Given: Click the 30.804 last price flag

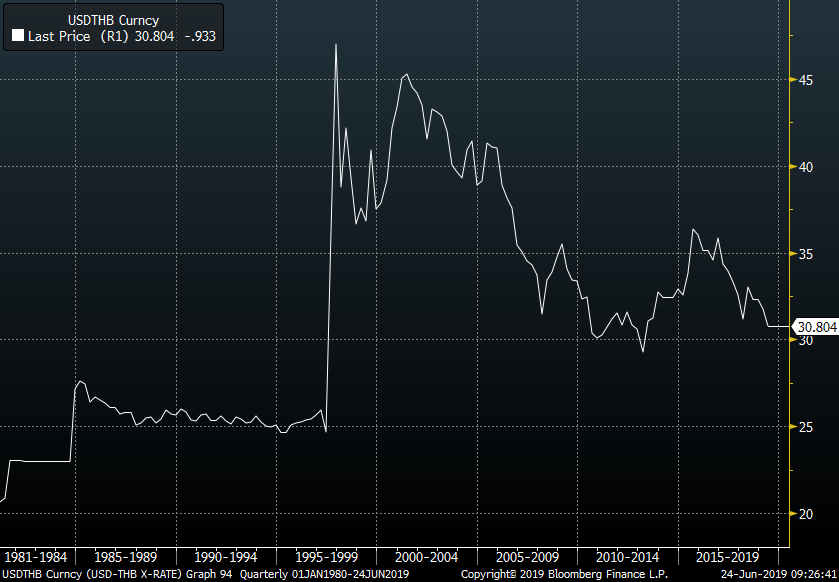Looking at the screenshot, I should pos(817,327).
